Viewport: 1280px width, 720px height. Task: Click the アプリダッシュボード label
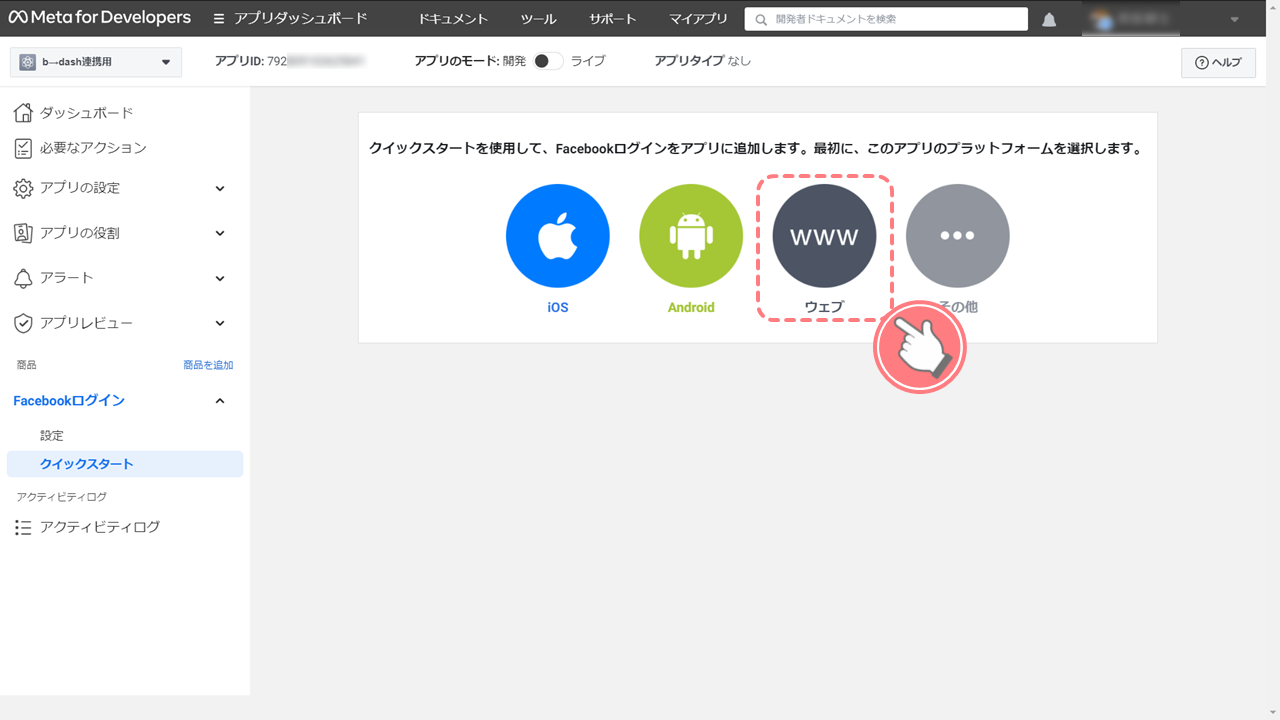(x=300, y=19)
